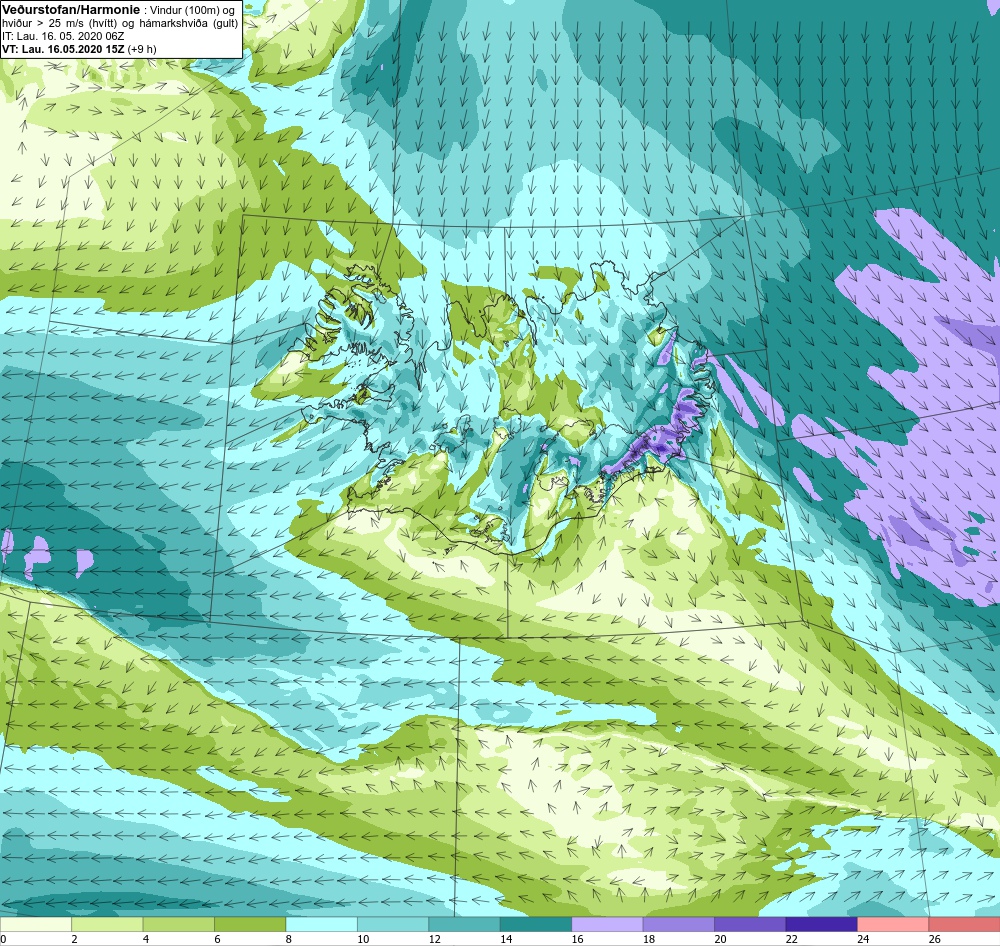Click the dark teal 14–16 m/s legend swatch
Viewport: 1000px width, 946px height.
coord(536,924)
